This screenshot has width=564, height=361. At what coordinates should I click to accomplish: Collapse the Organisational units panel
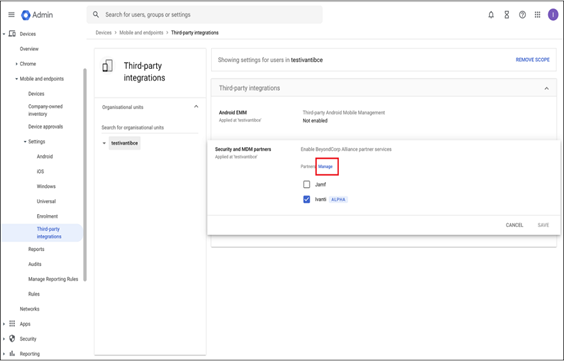pos(196,107)
